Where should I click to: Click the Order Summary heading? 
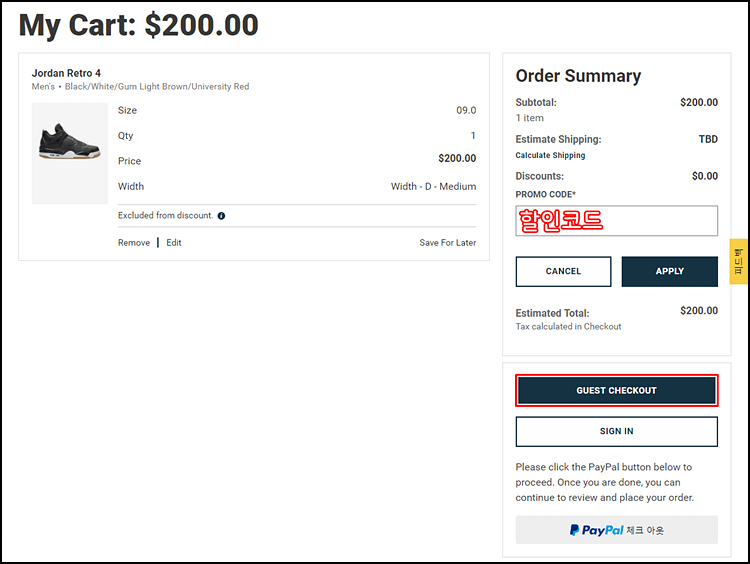coord(578,76)
